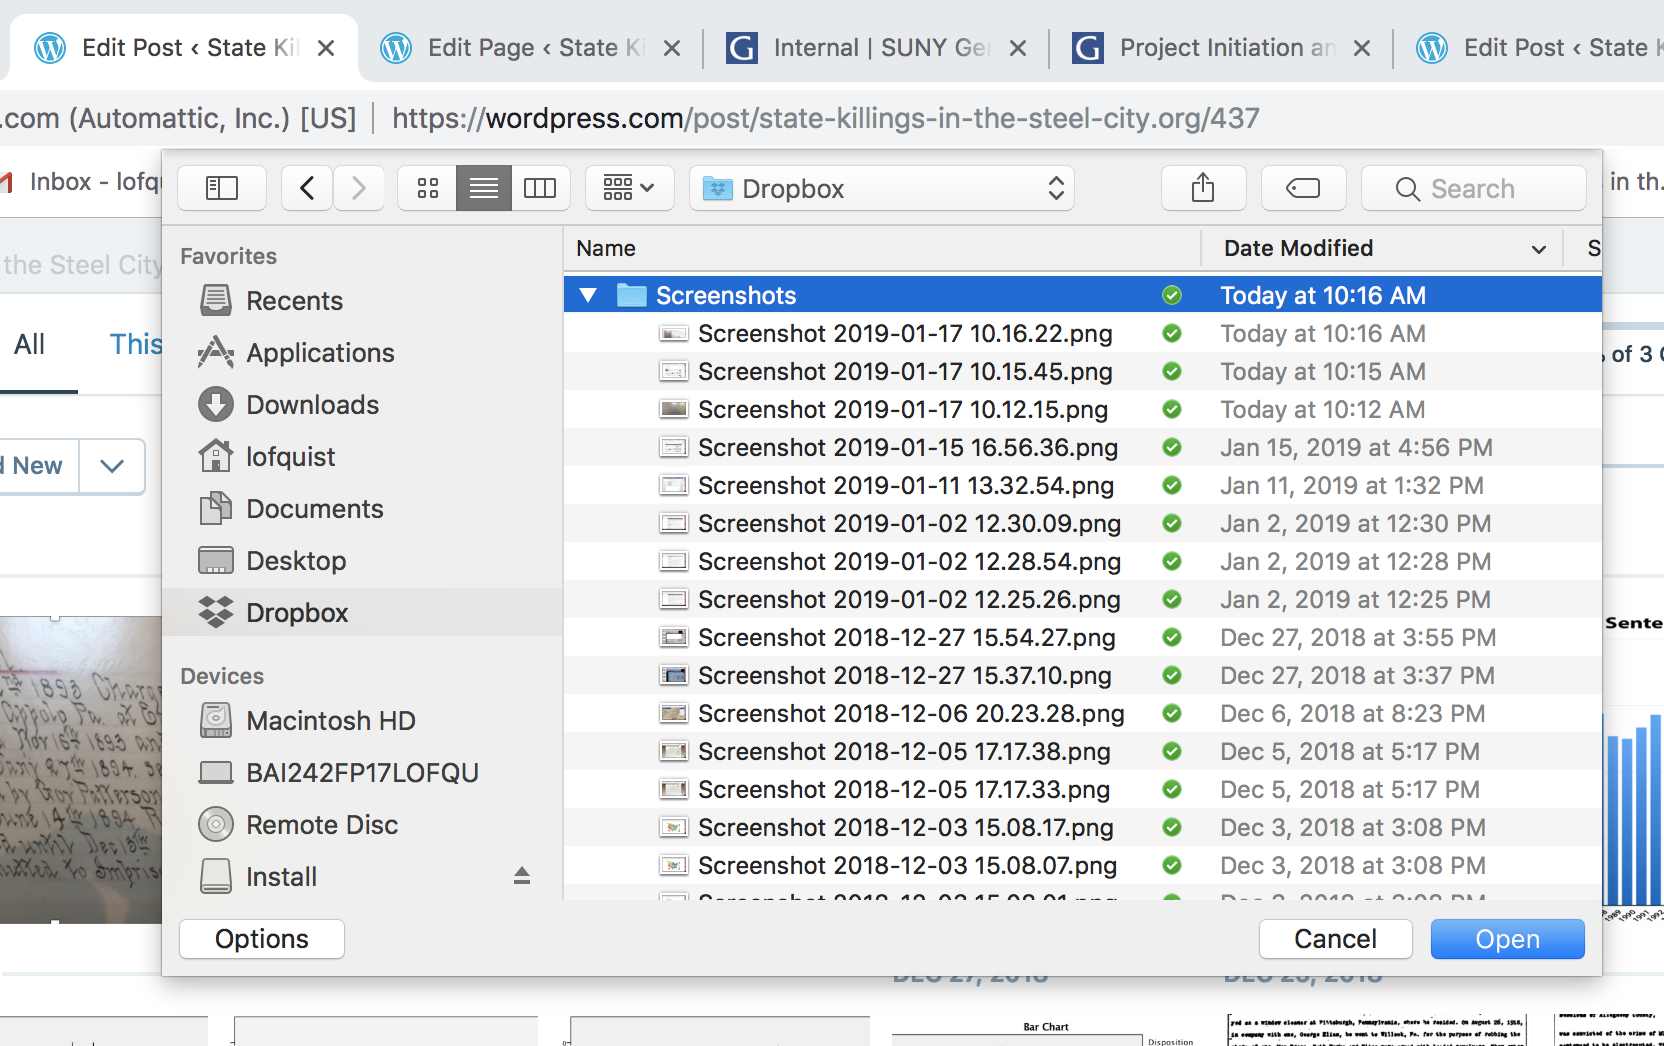Select Macintosh HD under Devices
Screen dimensions: 1664x1046
coord(330,721)
